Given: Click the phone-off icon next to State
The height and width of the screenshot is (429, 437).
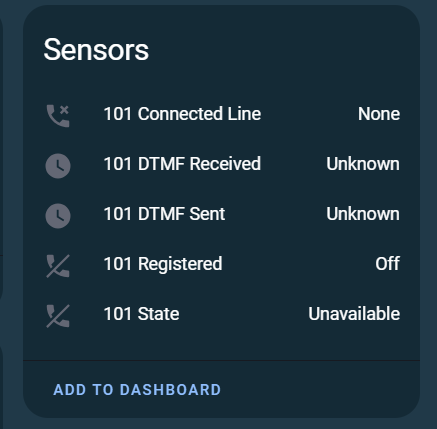Looking at the screenshot, I should 58,316.
